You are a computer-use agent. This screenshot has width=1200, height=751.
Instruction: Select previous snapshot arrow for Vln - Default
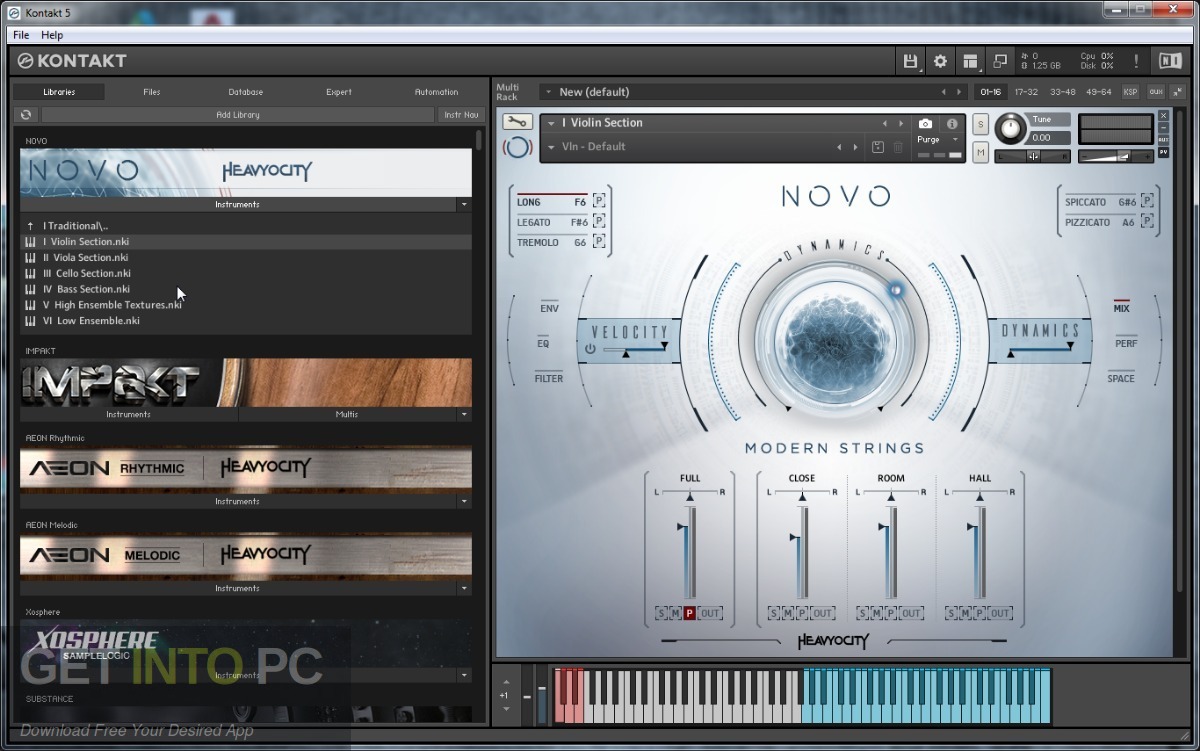(839, 147)
